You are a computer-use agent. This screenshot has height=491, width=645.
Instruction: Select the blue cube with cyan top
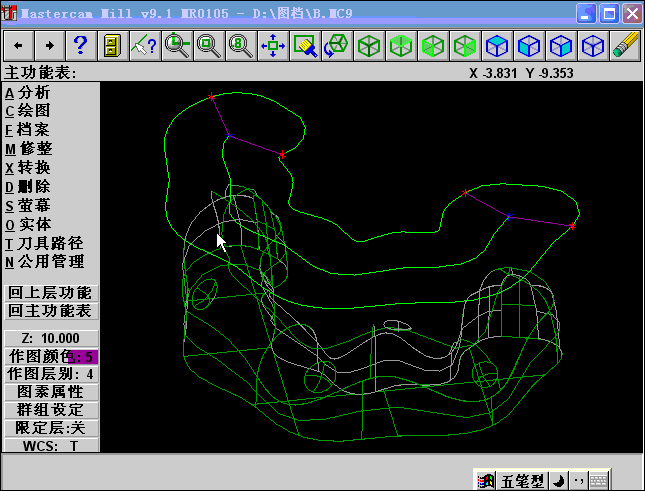point(497,46)
